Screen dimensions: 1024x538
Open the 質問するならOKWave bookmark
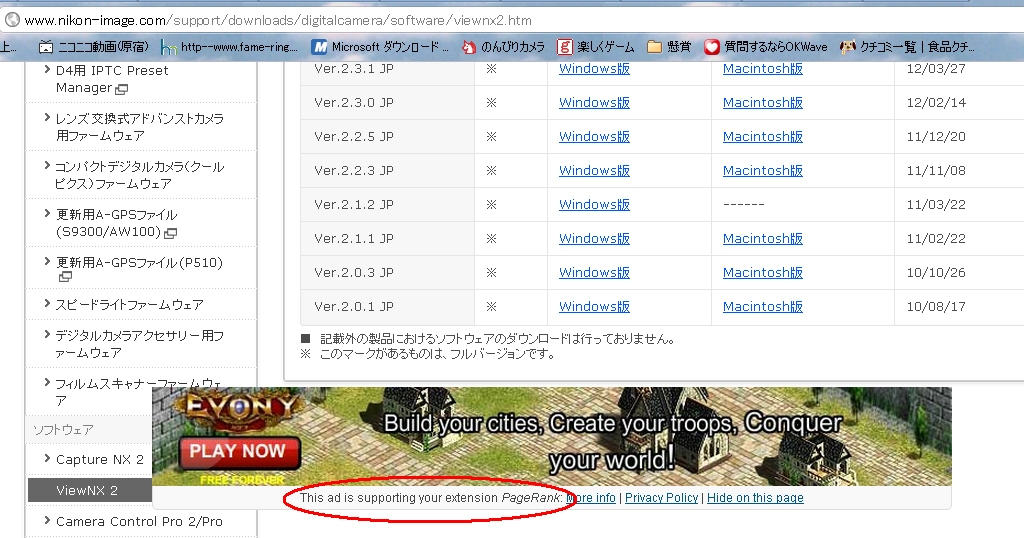pyautogui.click(x=765, y=47)
